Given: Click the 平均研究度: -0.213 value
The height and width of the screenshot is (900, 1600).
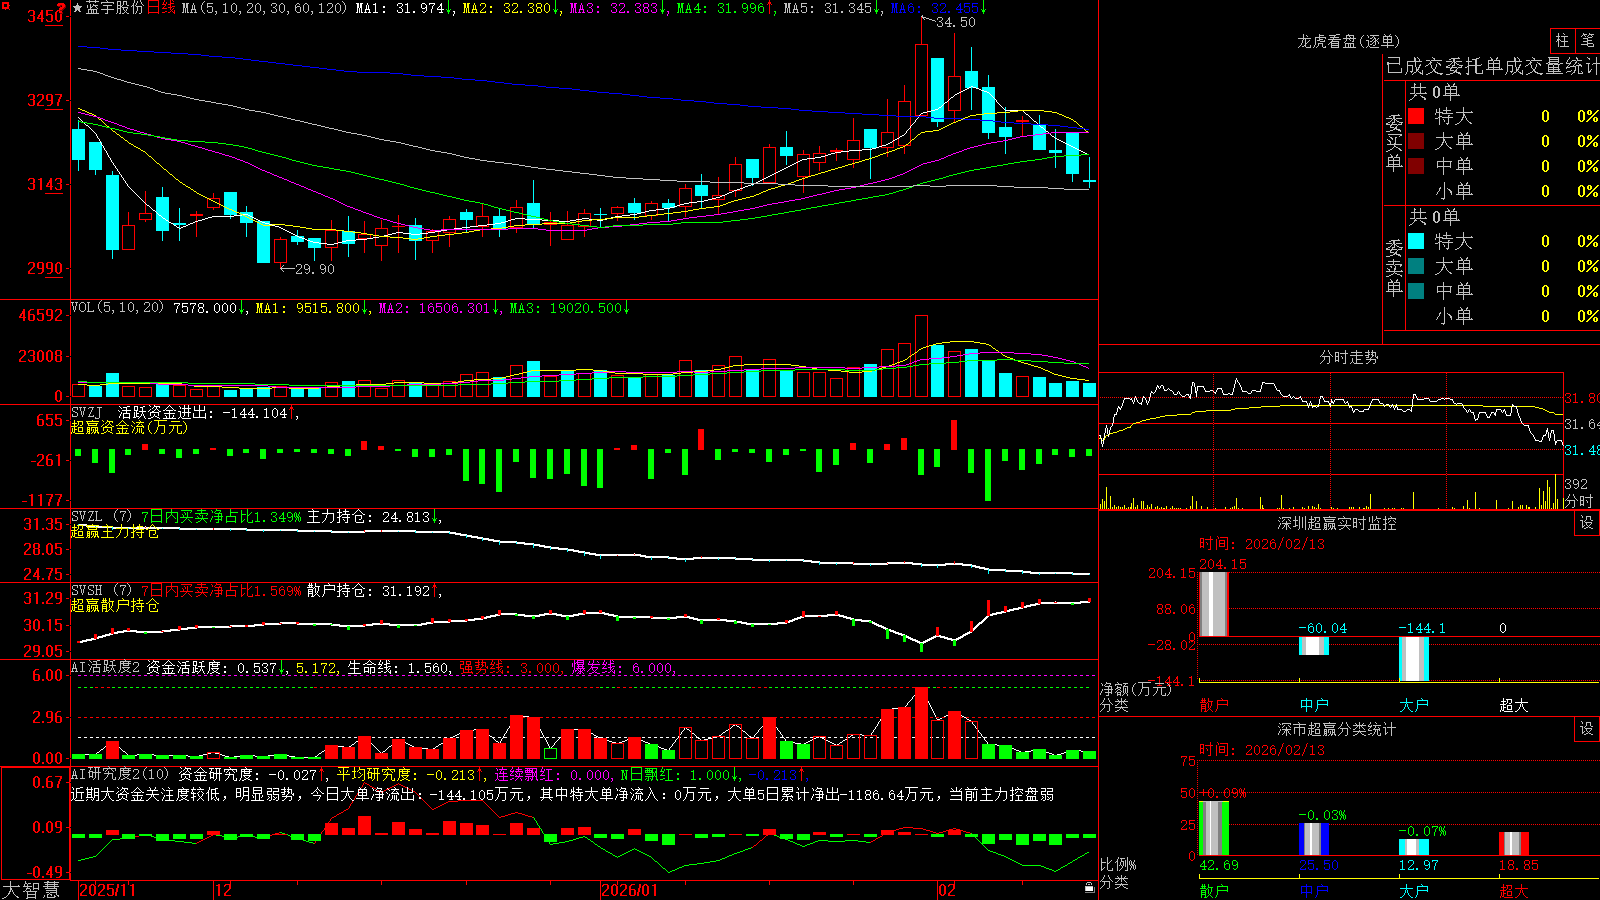Looking at the screenshot, I should pos(406,774).
